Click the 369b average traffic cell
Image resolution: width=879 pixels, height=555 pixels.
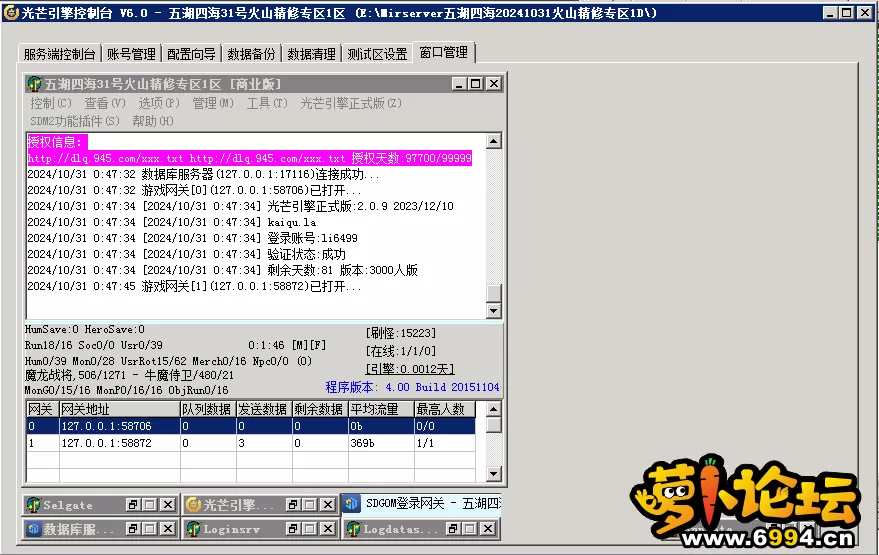pyautogui.click(x=381, y=443)
